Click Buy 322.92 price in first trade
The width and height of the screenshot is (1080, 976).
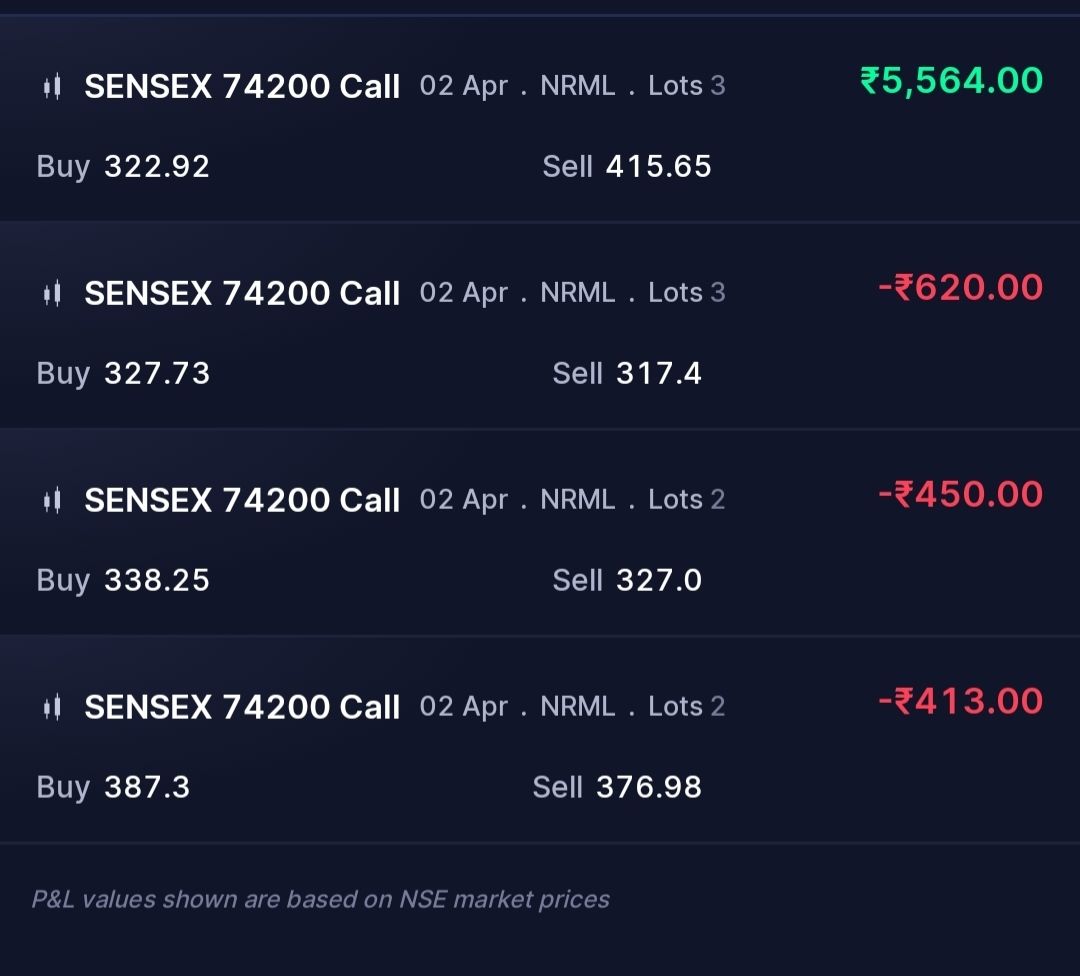156,167
